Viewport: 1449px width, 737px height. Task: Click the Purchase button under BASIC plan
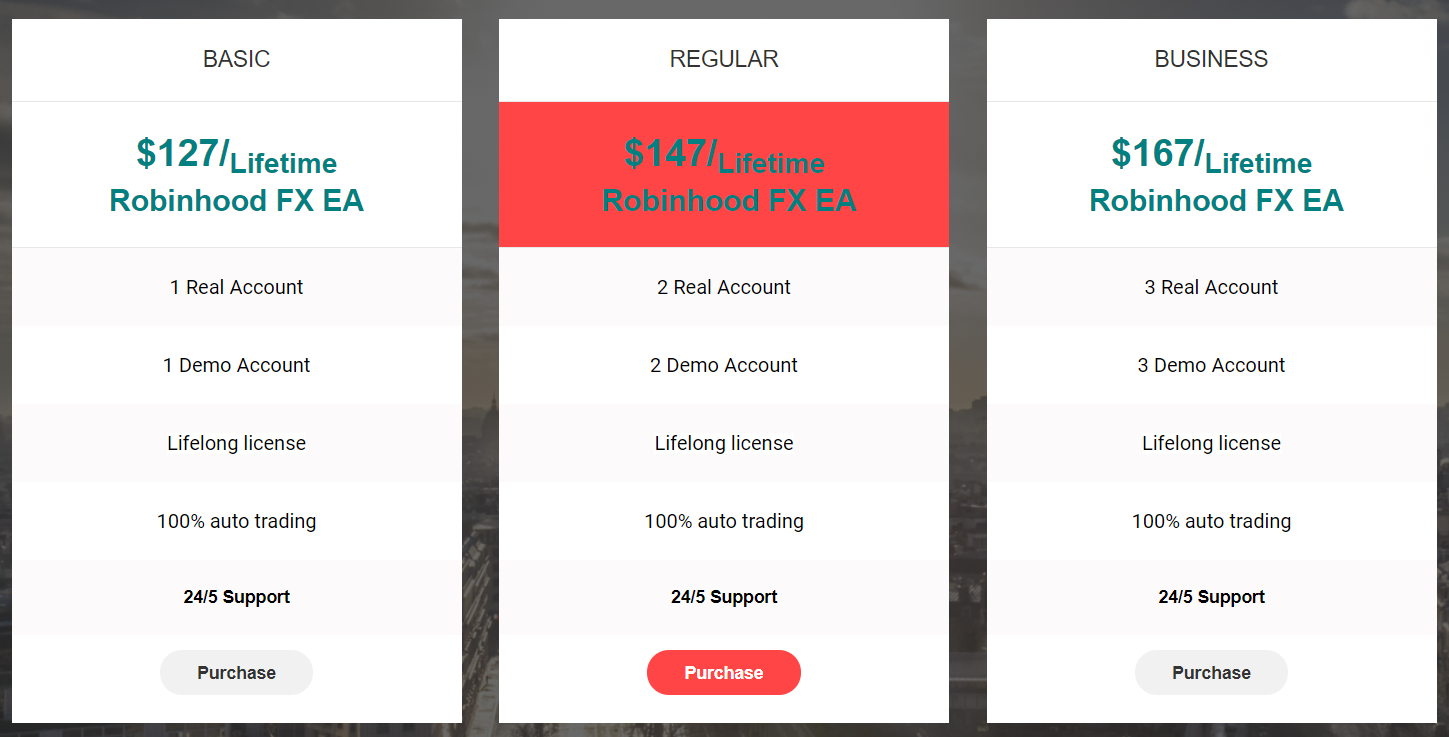tap(236, 672)
